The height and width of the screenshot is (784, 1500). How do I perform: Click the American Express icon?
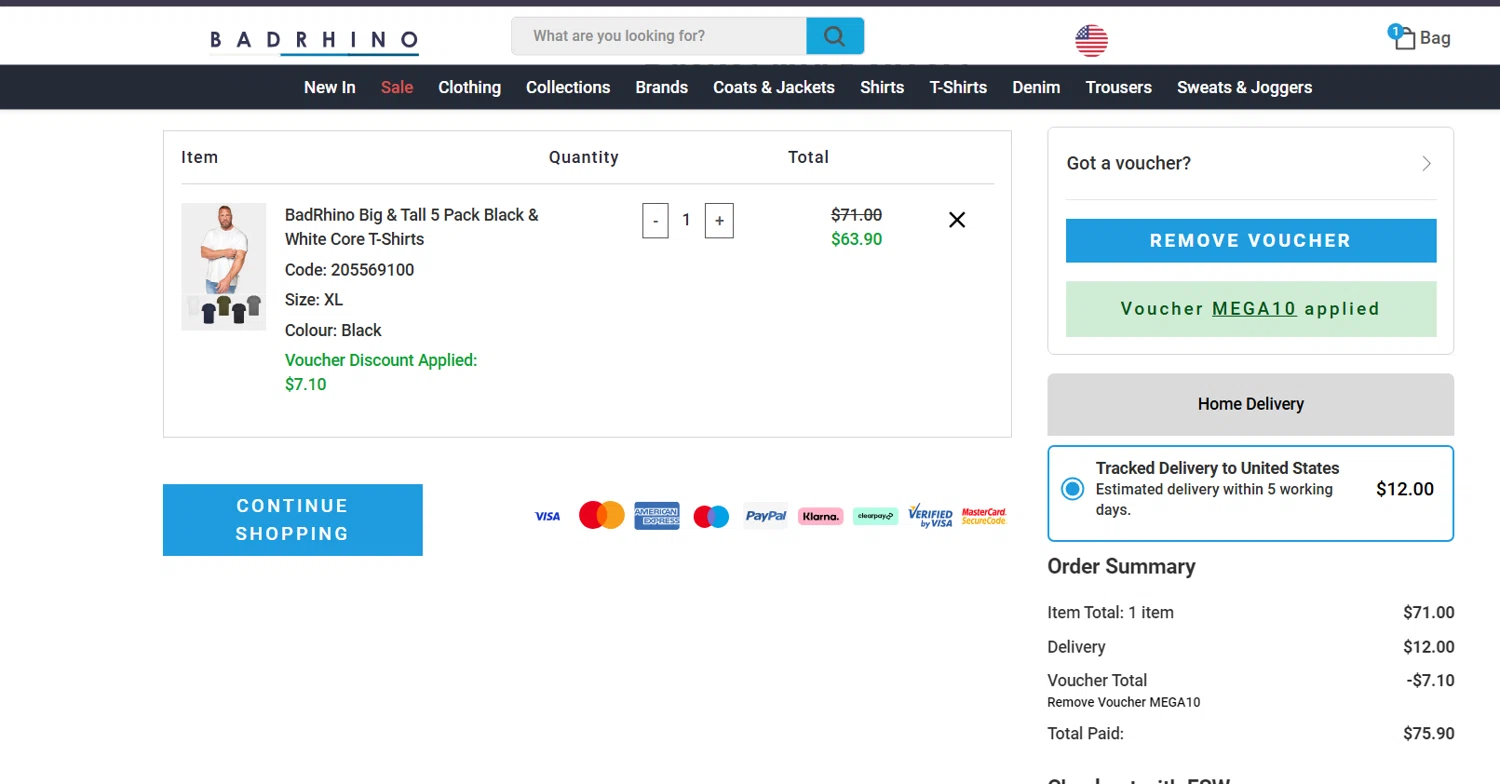(657, 516)
